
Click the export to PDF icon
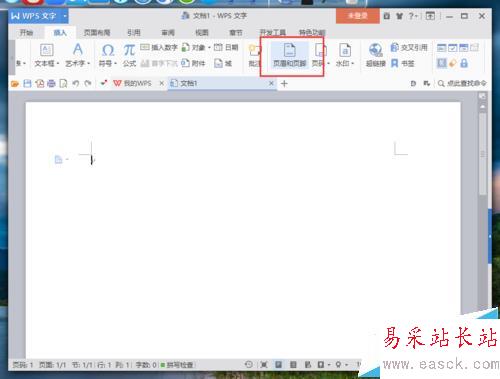coord(40,83)
